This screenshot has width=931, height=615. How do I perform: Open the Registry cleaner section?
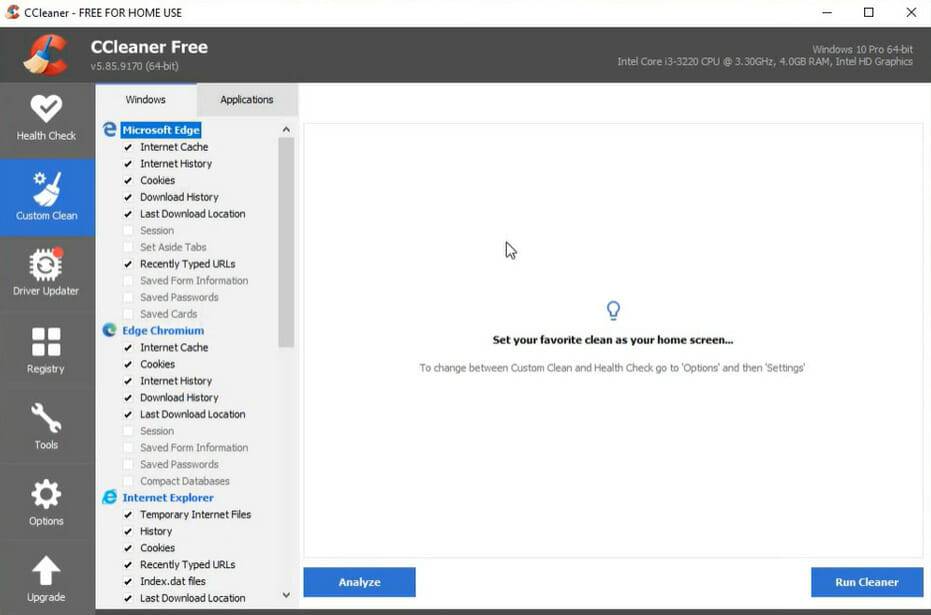point(46,348)
